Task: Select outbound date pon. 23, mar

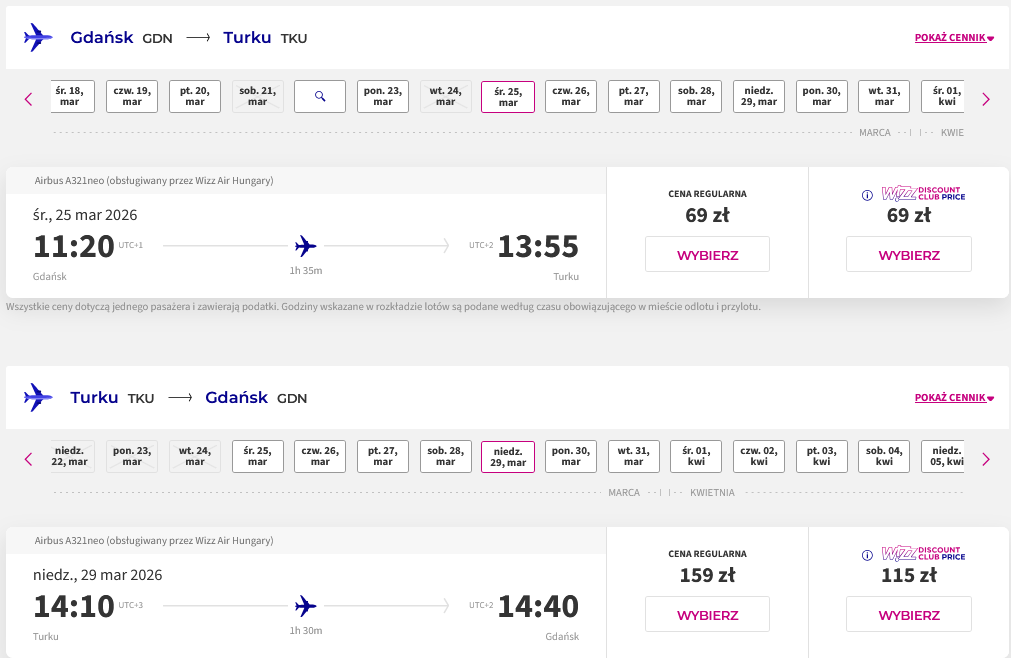Action: point(383,97)
